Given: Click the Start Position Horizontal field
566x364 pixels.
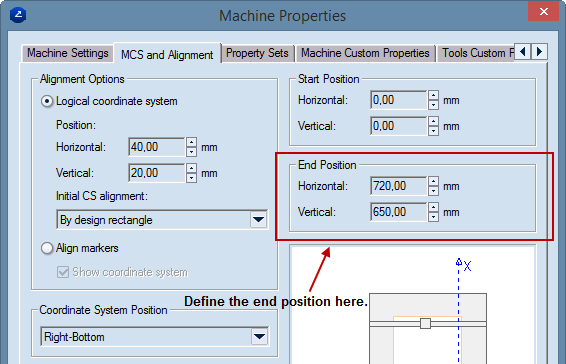Looking at the screenshot, I should pos(399,100).
